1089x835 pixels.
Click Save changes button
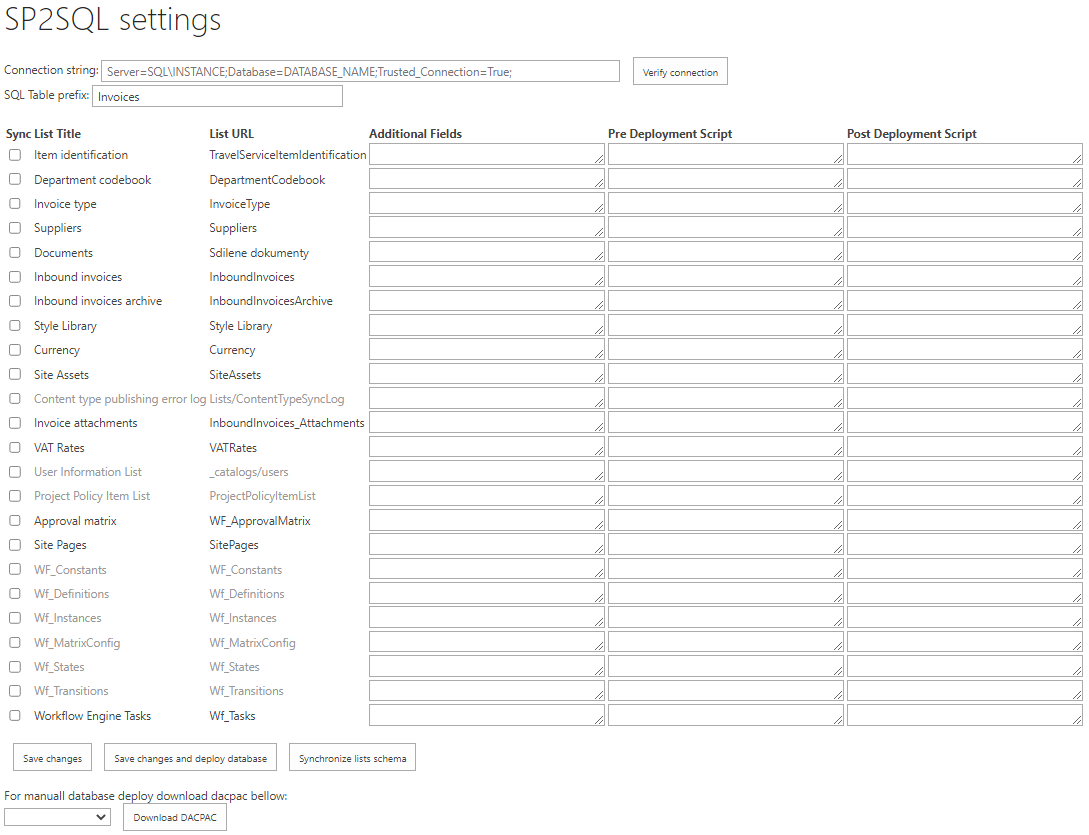point(52,758)
